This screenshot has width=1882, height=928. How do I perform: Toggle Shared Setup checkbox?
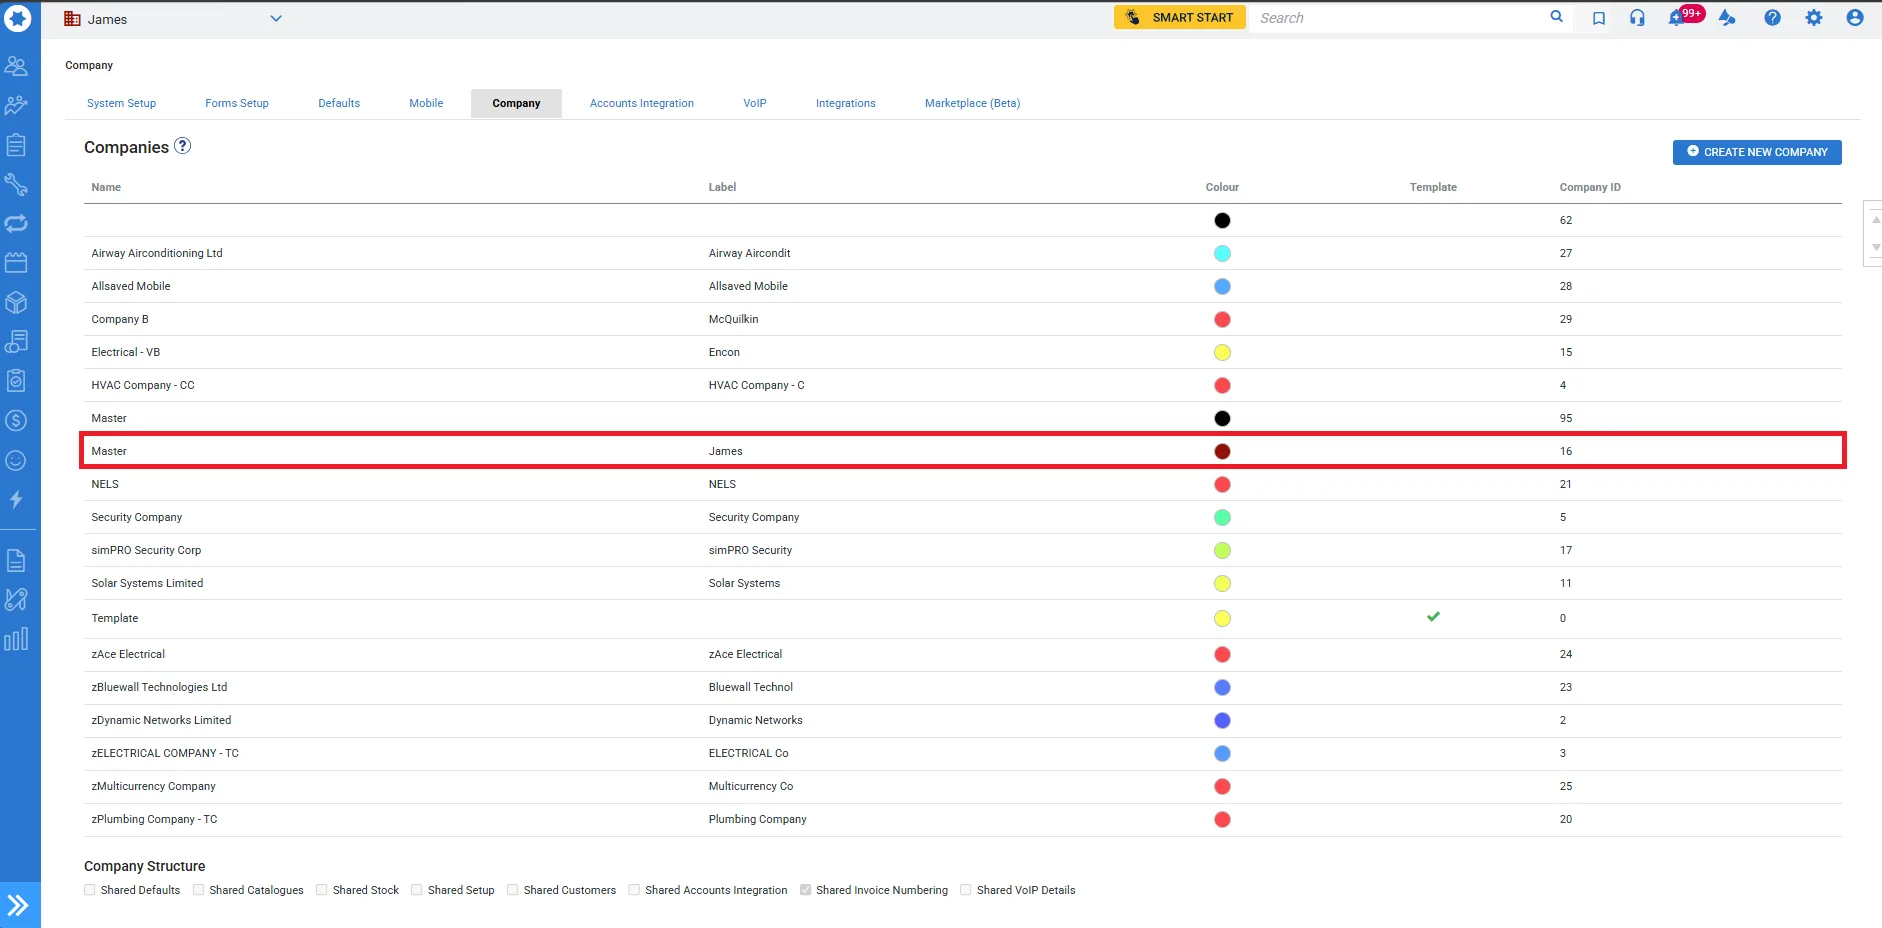click(417, 890)
